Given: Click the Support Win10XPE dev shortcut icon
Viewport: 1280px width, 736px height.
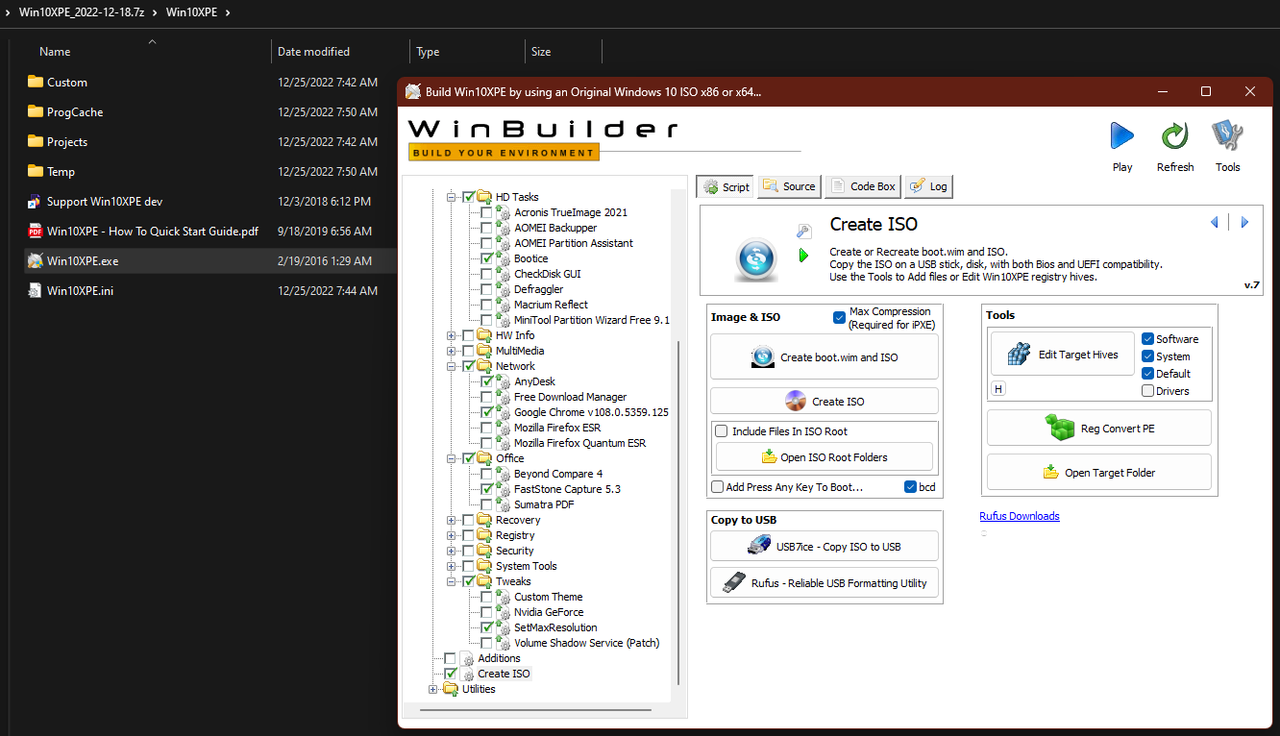Looking at the screenshot, I should [35, 201].
